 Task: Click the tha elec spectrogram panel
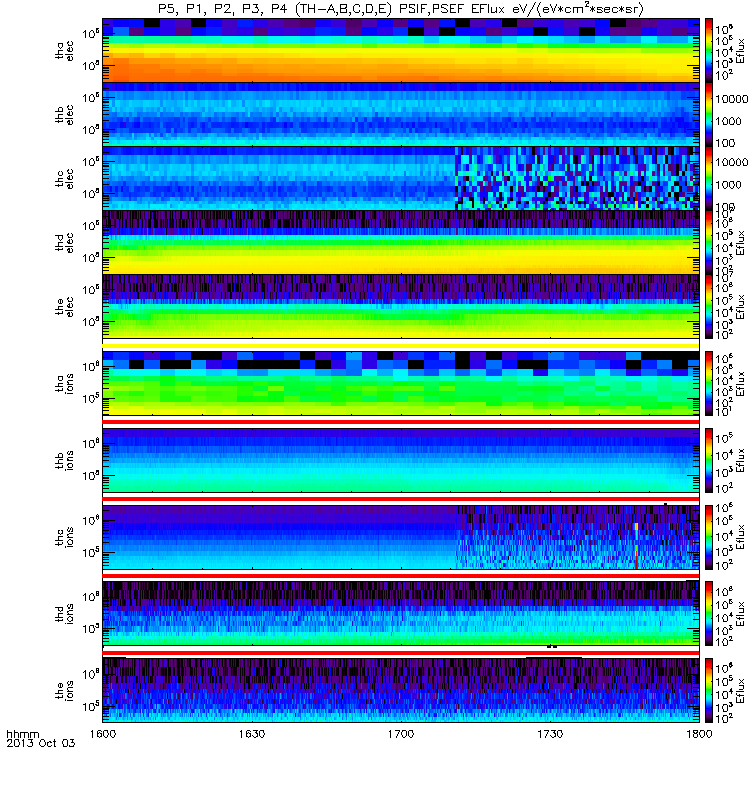coord(401,50)
